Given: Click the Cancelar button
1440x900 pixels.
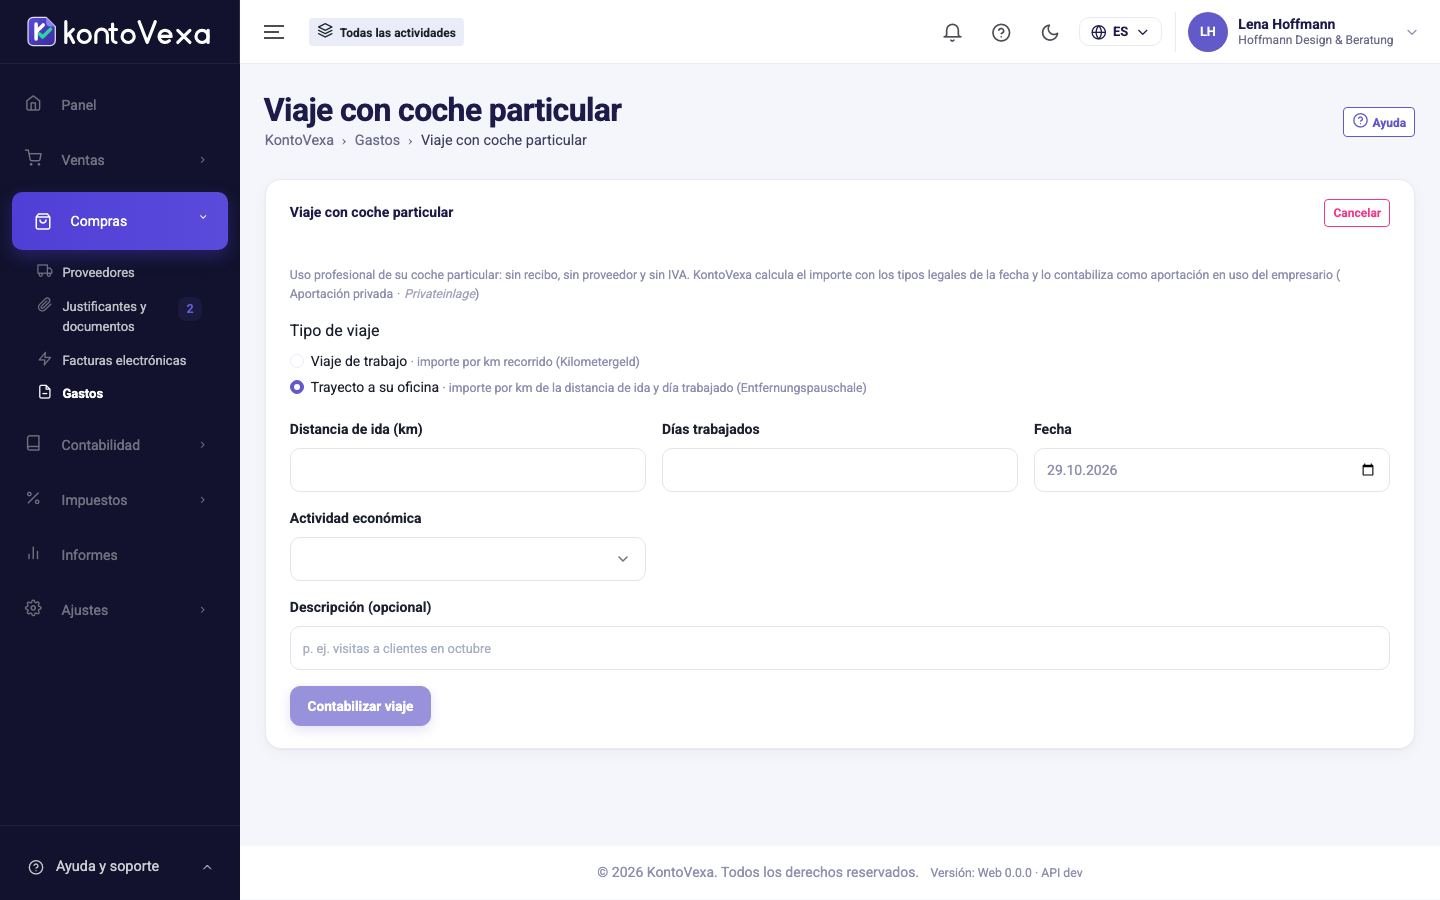Looking at the screenshot, I should [1356, 213].
